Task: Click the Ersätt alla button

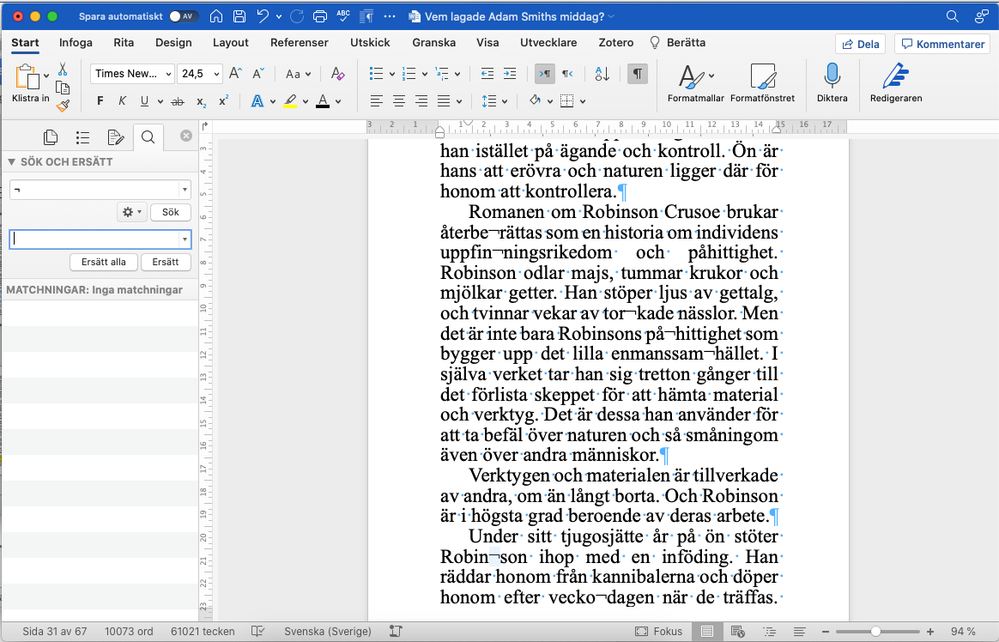Action: 103,262
